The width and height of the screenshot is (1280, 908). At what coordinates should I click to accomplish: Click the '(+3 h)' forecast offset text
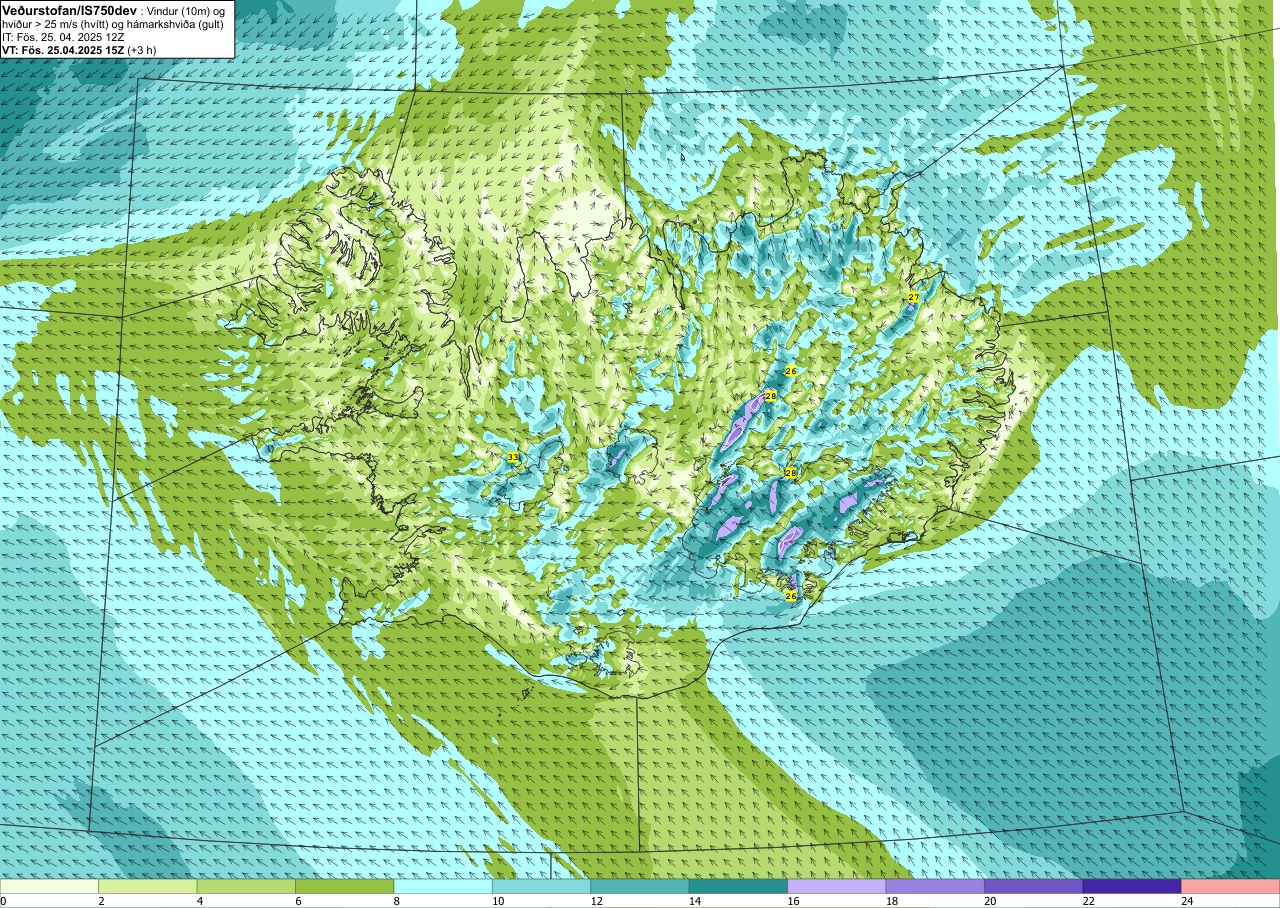143,50
